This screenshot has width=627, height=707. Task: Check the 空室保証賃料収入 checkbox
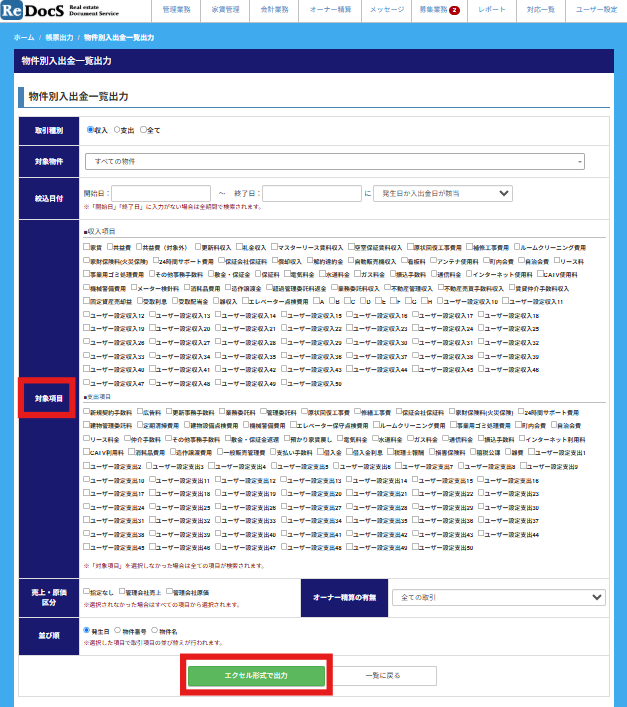click(x=351, y=247)
